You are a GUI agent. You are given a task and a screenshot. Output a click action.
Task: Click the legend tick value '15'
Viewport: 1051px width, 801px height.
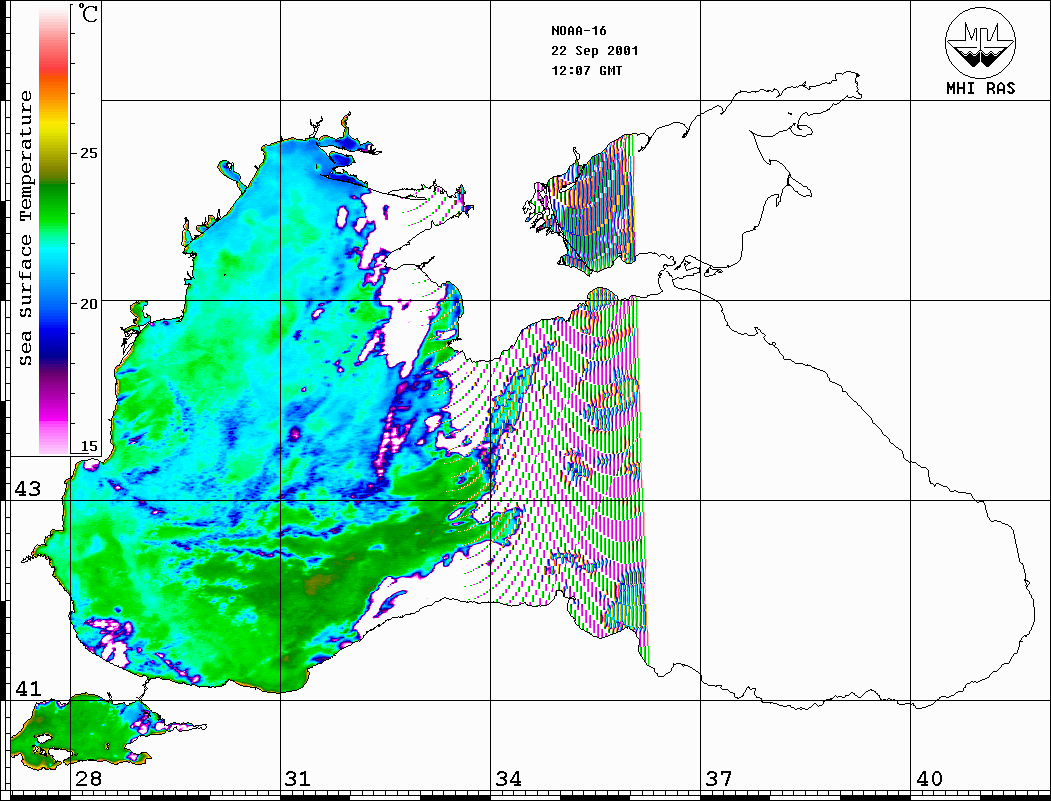pos(88,446)
